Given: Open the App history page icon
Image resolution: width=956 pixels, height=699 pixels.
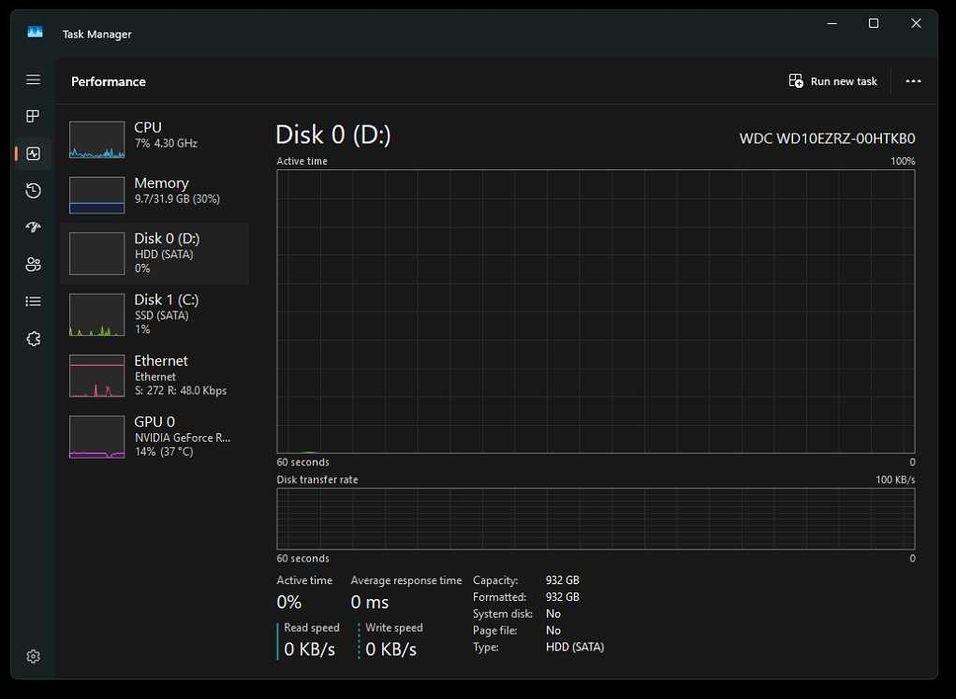Looking at the screenshot, I should 33,191.
